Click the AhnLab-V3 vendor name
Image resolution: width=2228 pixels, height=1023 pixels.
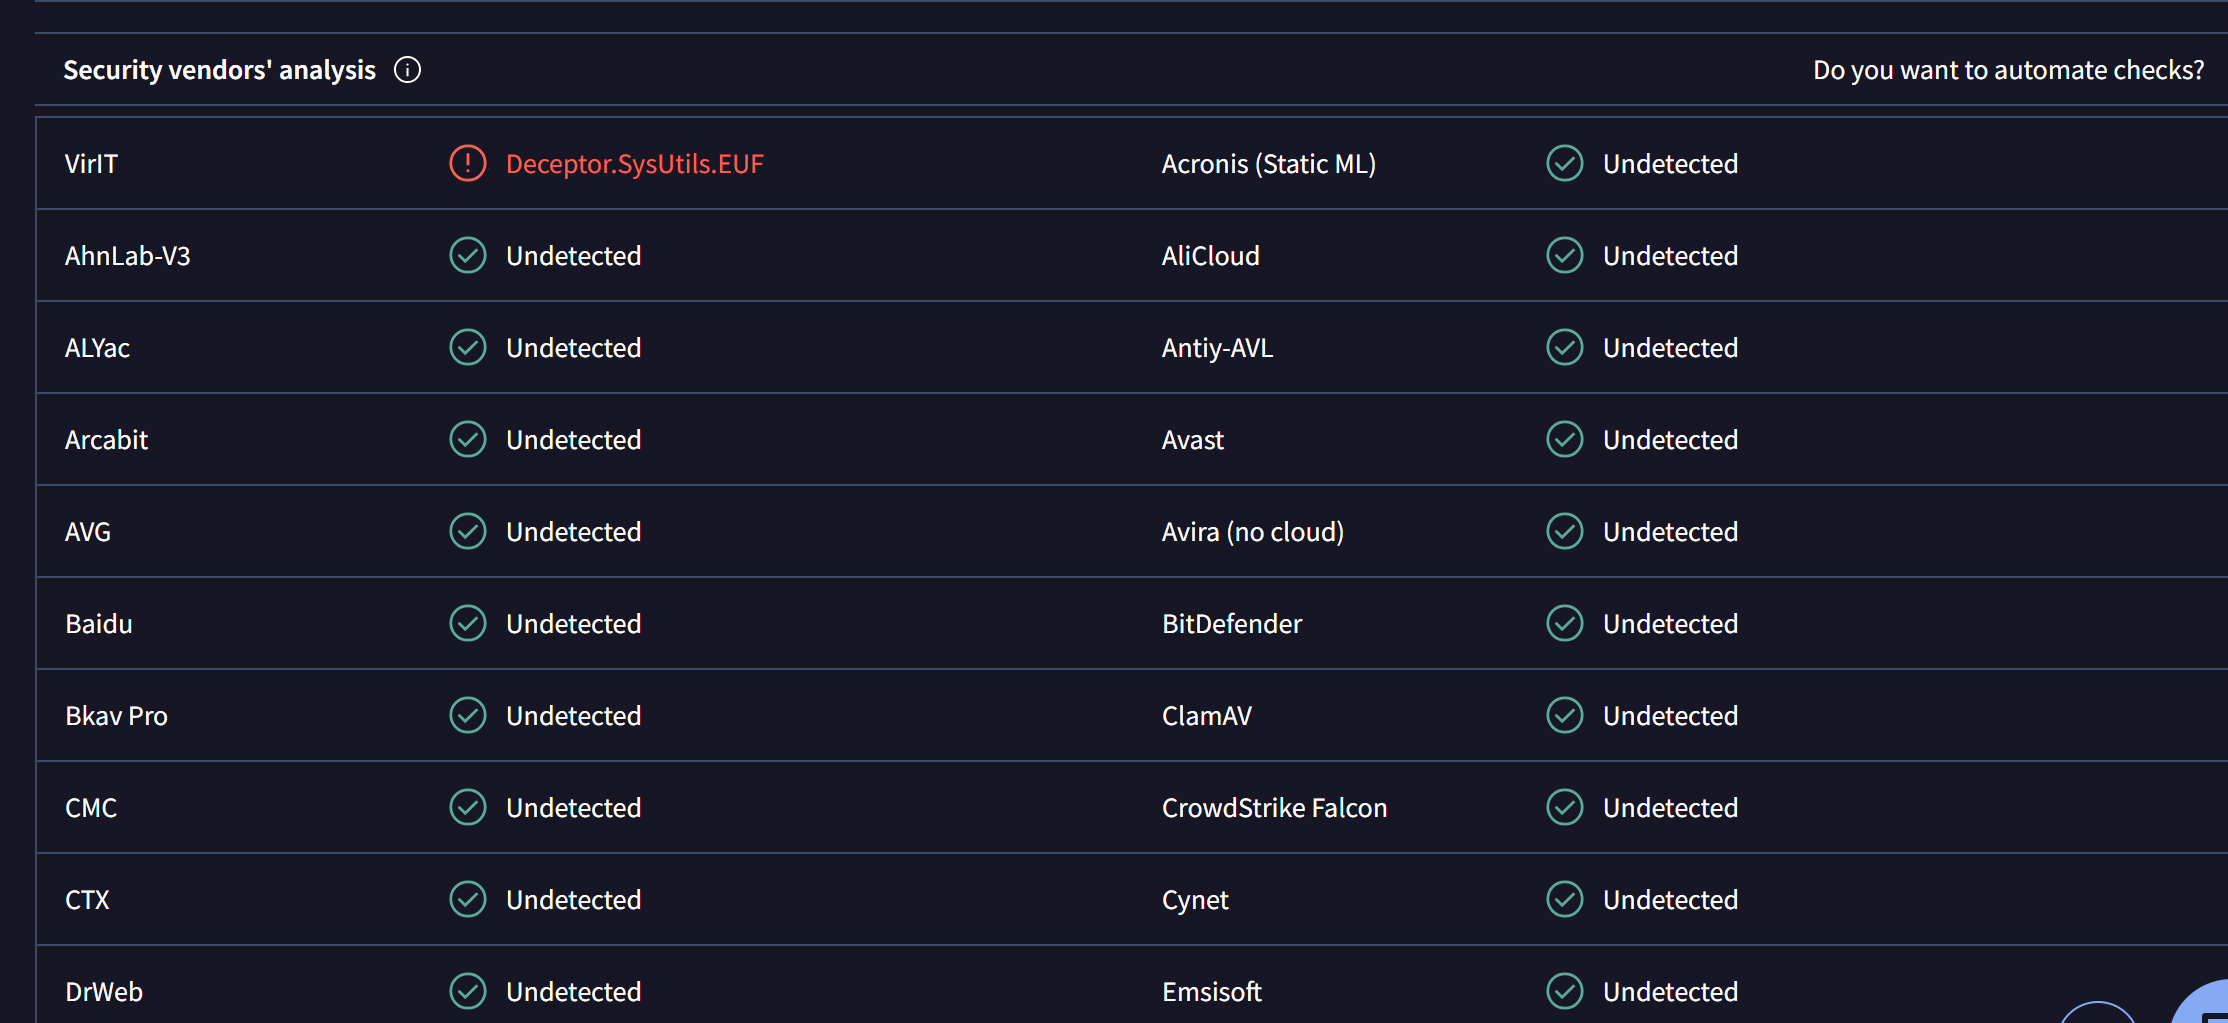[x=127, y=256]
